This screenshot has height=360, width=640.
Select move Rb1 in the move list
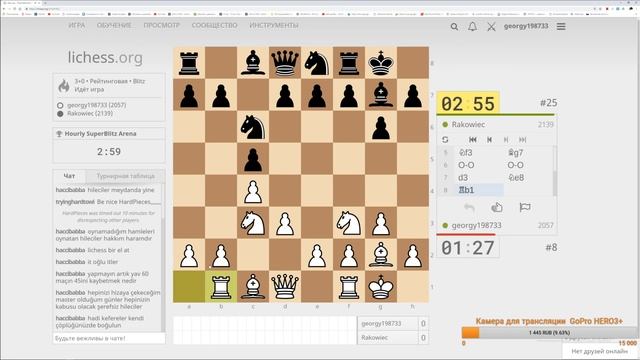pyautogui.click(x=479, y=190)
